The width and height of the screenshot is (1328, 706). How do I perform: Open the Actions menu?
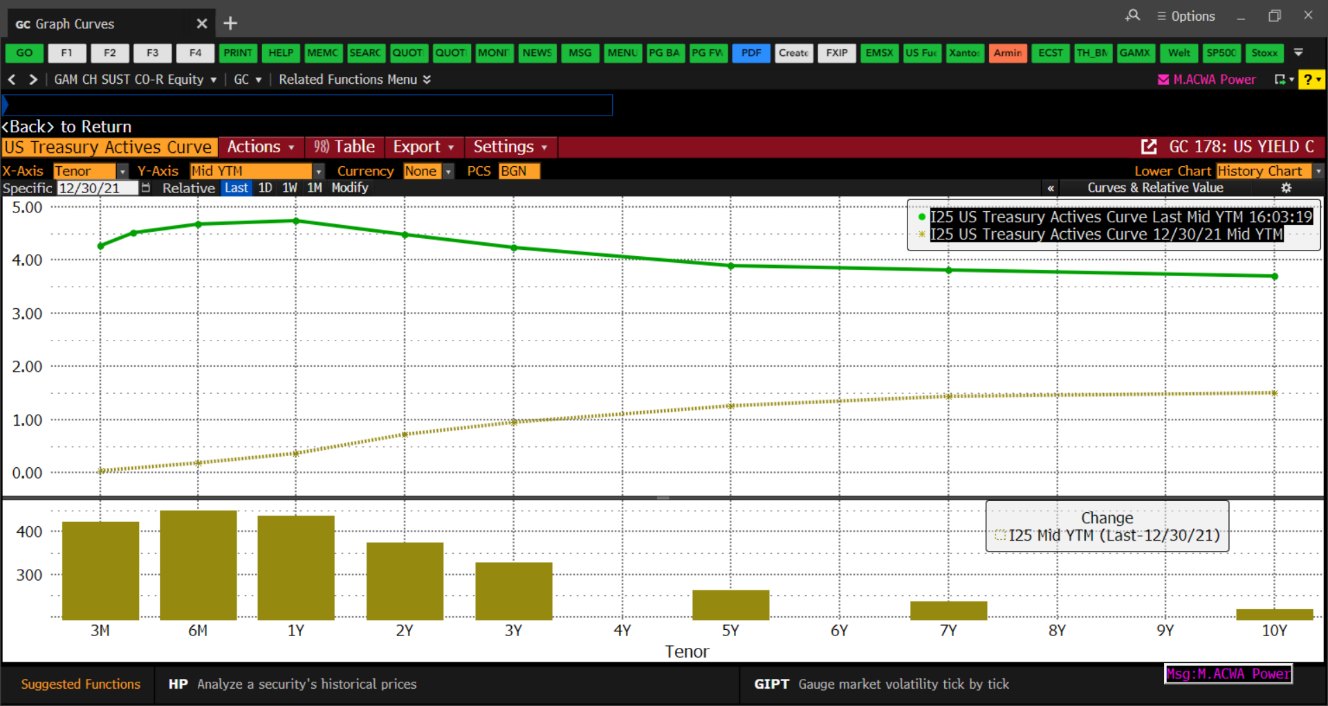261,147
